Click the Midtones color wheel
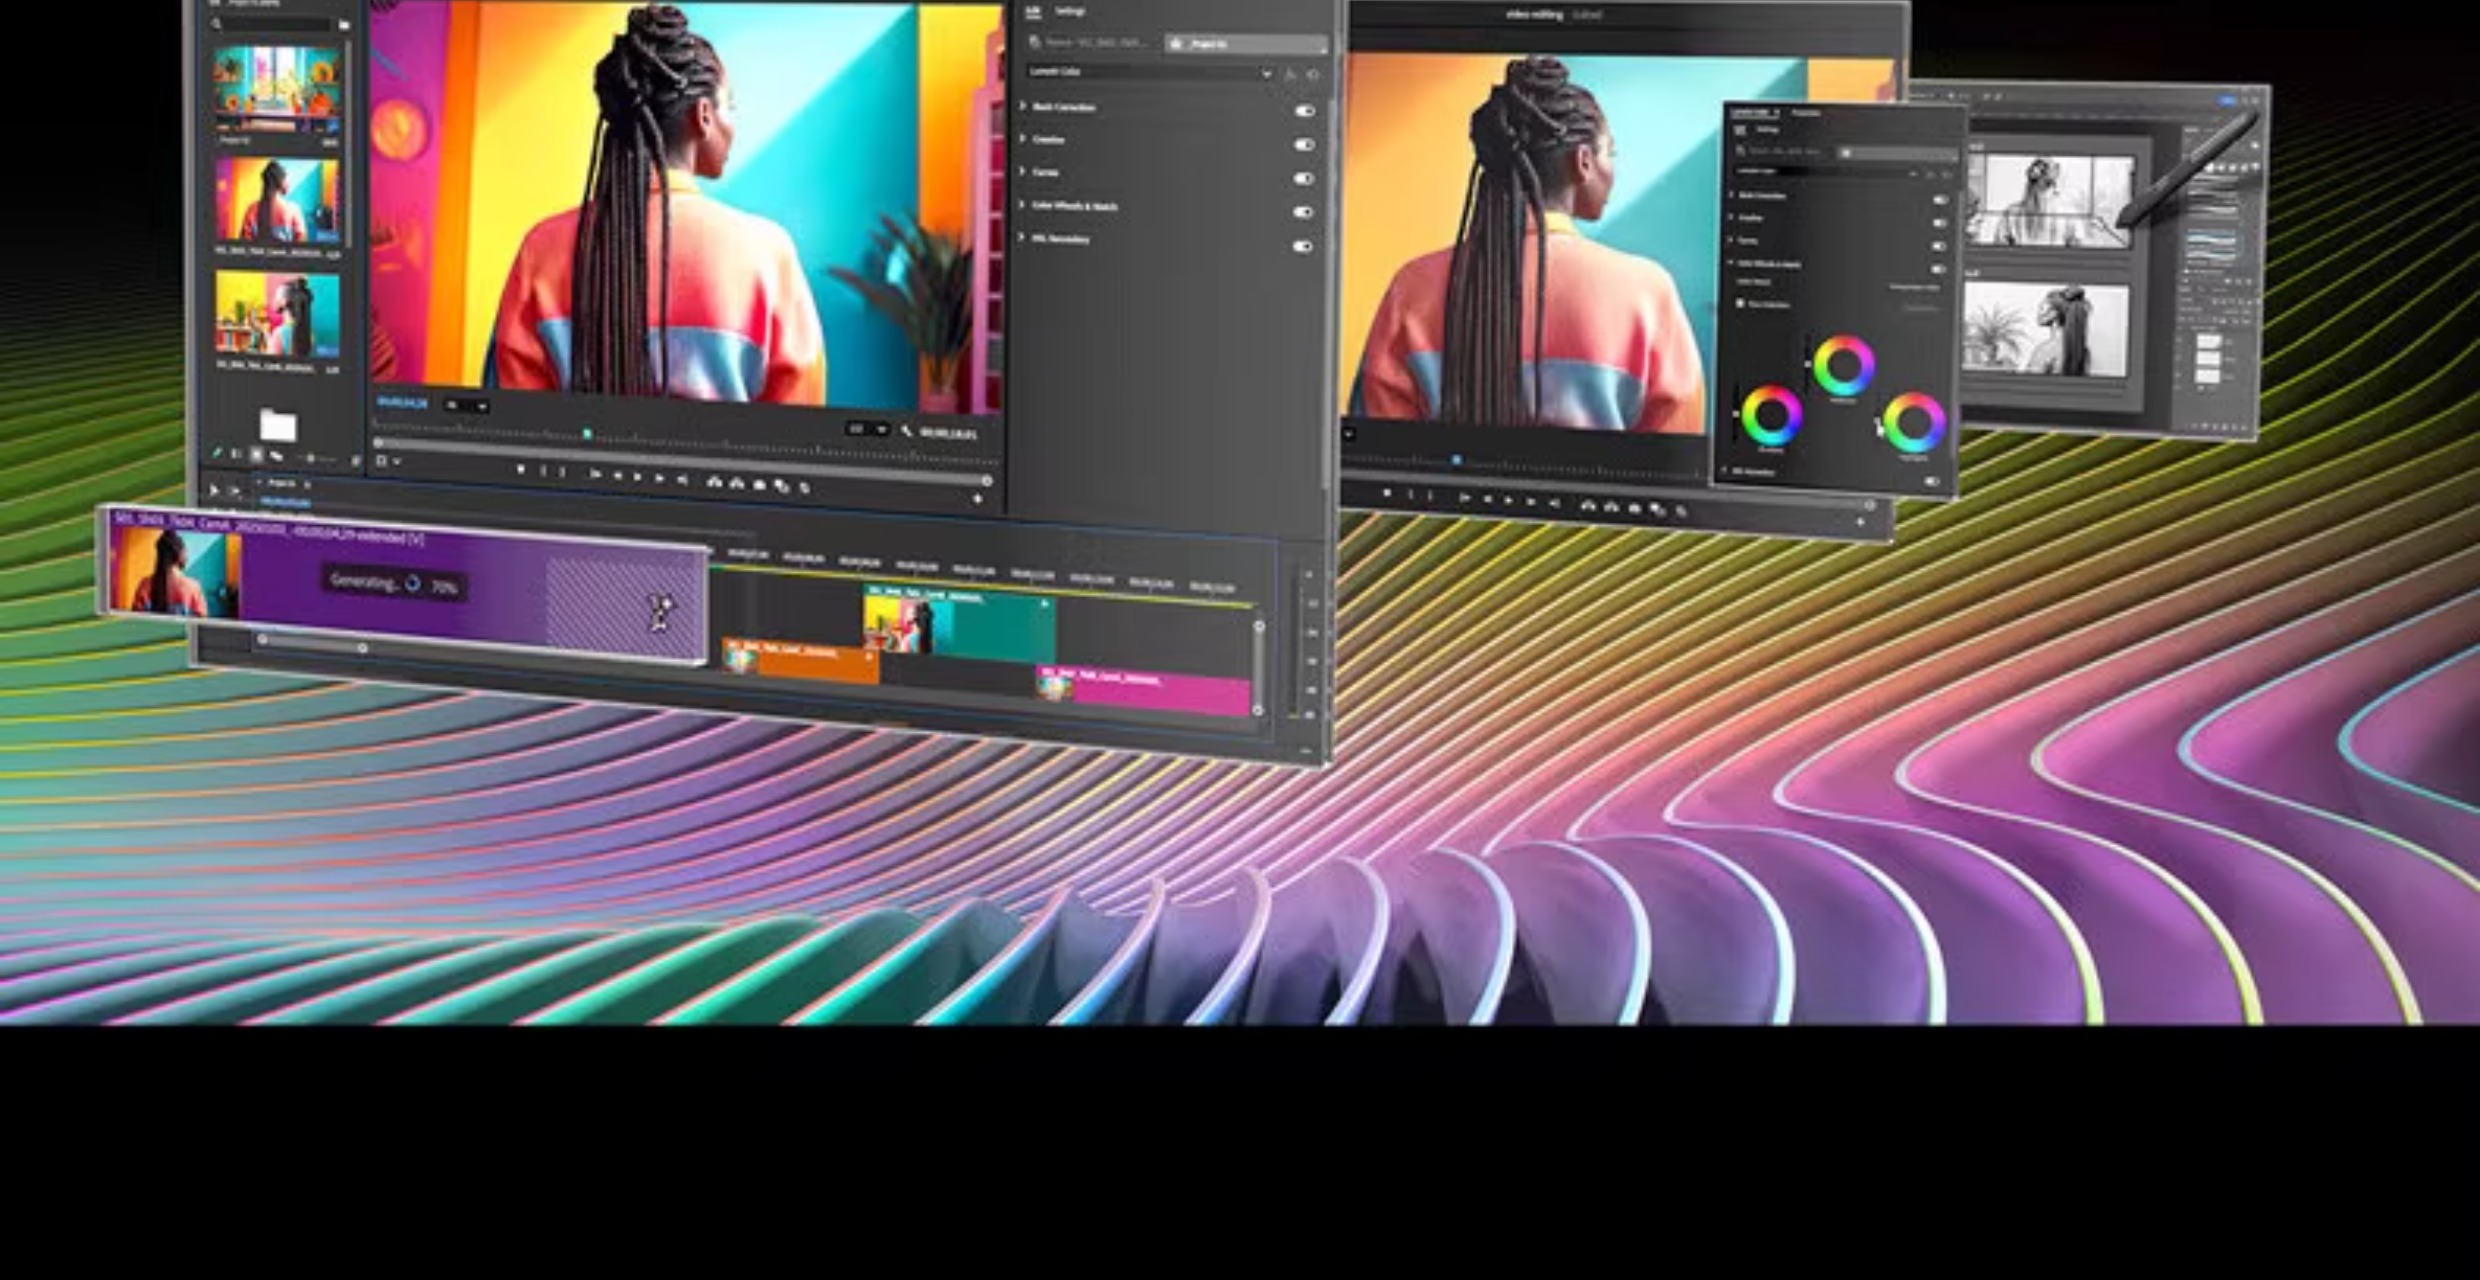The width and height of the screenshot is (2480, 1280). [1843, 366]
